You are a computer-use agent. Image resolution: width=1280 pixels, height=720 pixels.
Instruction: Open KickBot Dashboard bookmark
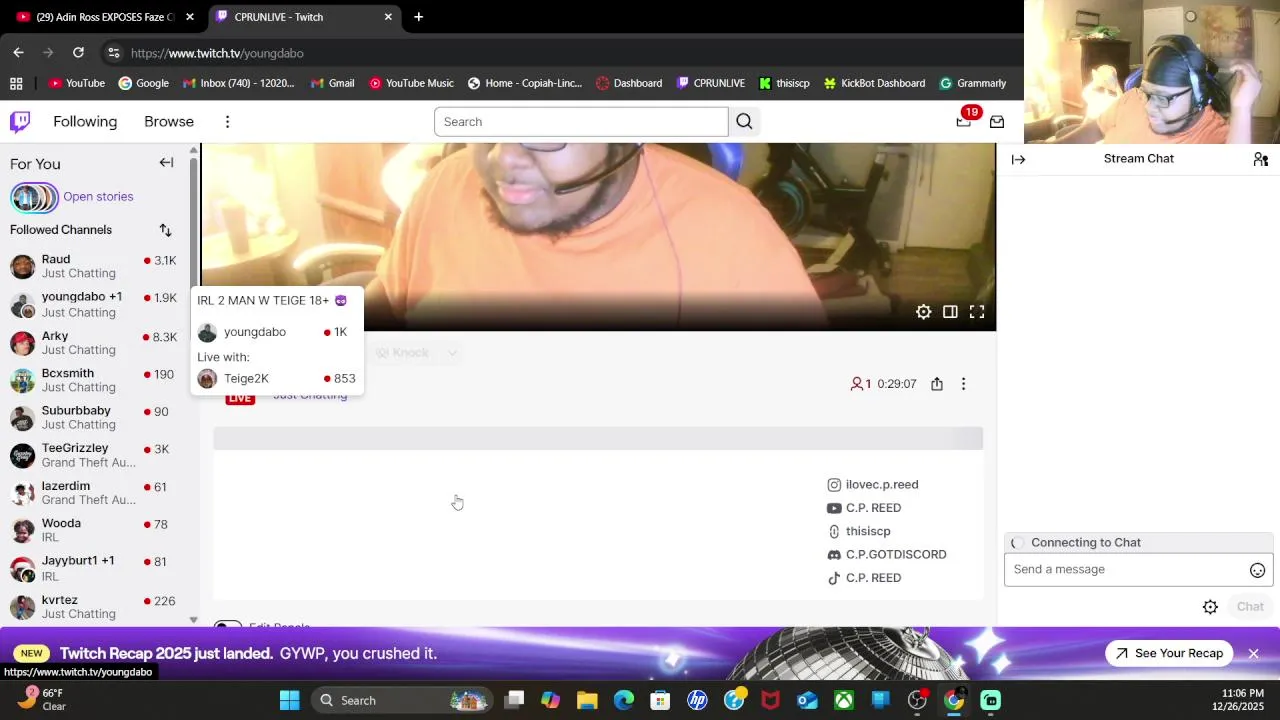874,83
